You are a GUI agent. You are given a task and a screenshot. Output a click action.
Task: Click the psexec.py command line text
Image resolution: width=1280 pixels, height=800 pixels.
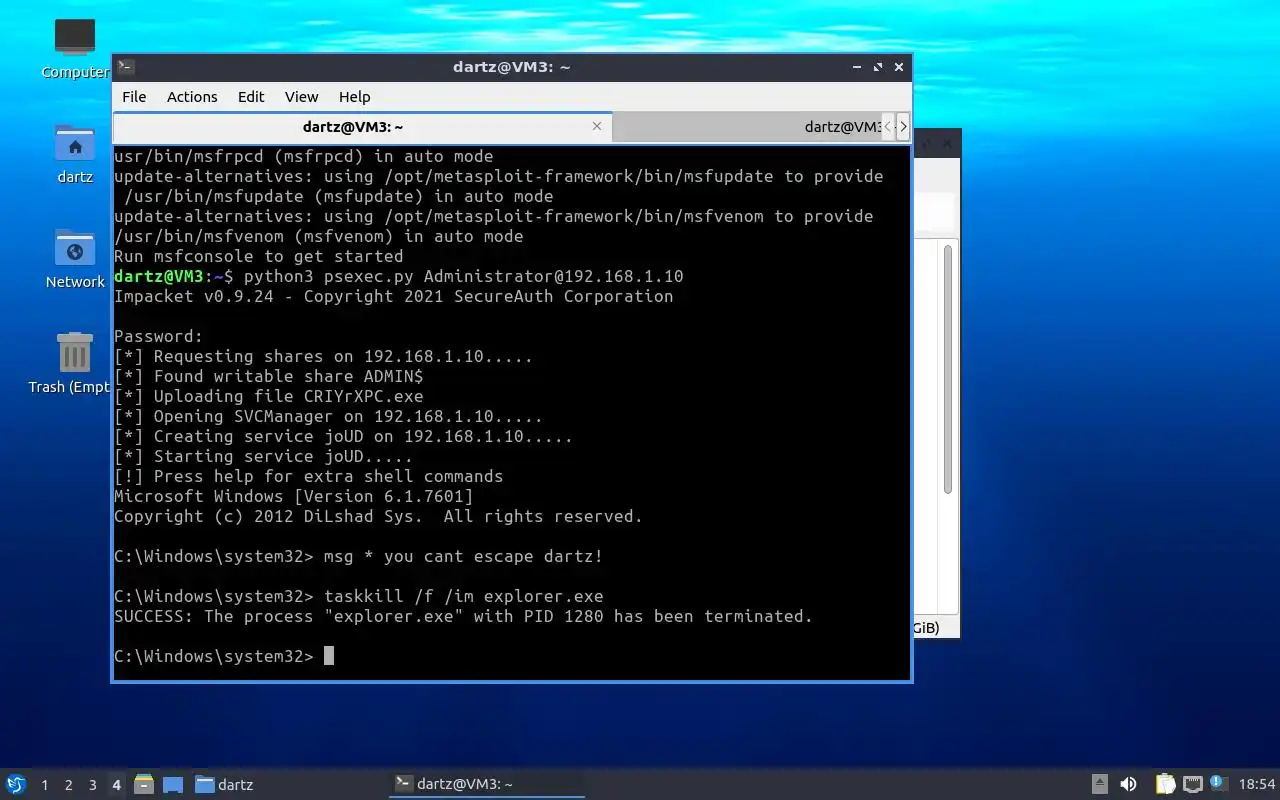(464, 276)
